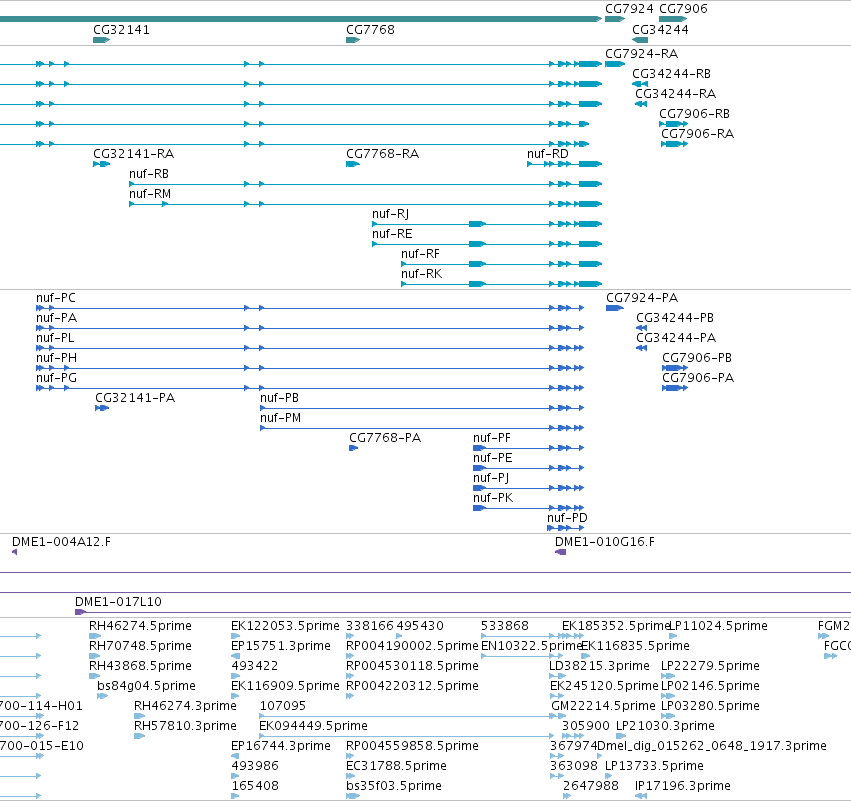Viewport: 851px width, 801px height.
Task: Select the CG7906-RA transcript glyph
Action: [675, 144]
